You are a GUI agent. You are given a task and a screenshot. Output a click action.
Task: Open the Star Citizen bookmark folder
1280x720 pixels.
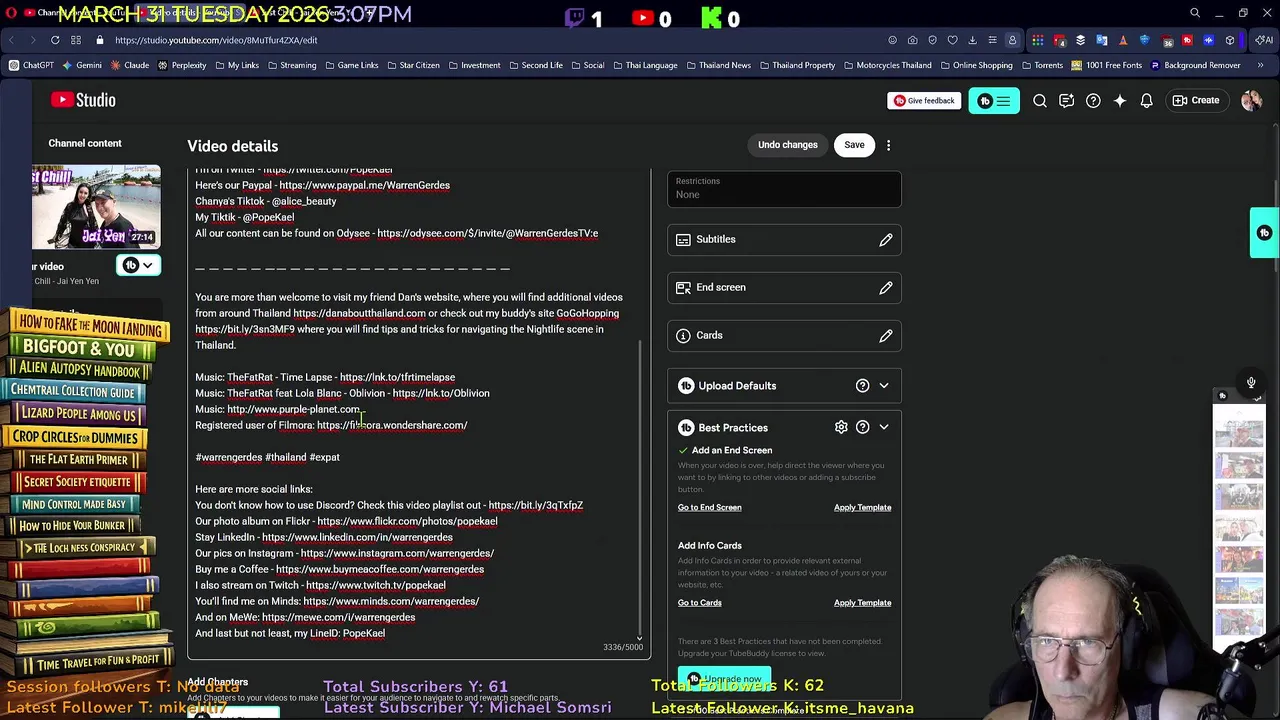coord(412,66)
